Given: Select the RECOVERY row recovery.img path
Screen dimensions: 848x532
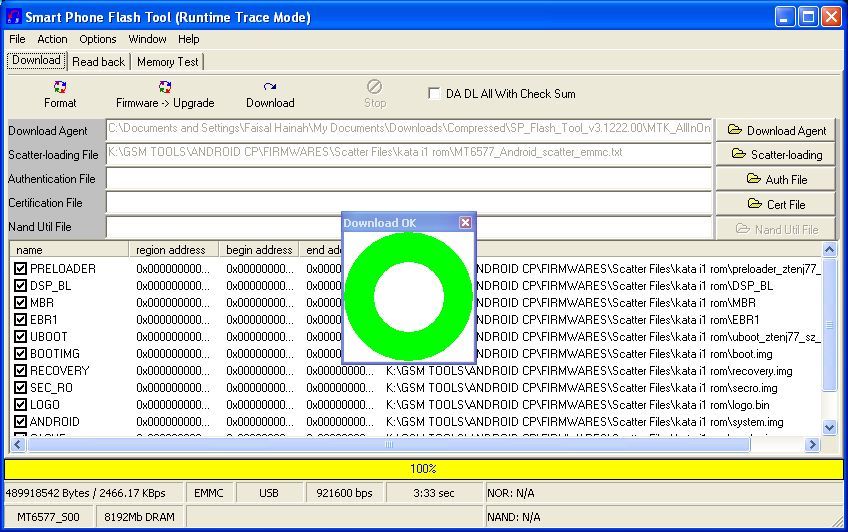Looking at the screenshot, I should tap(589, 371).
